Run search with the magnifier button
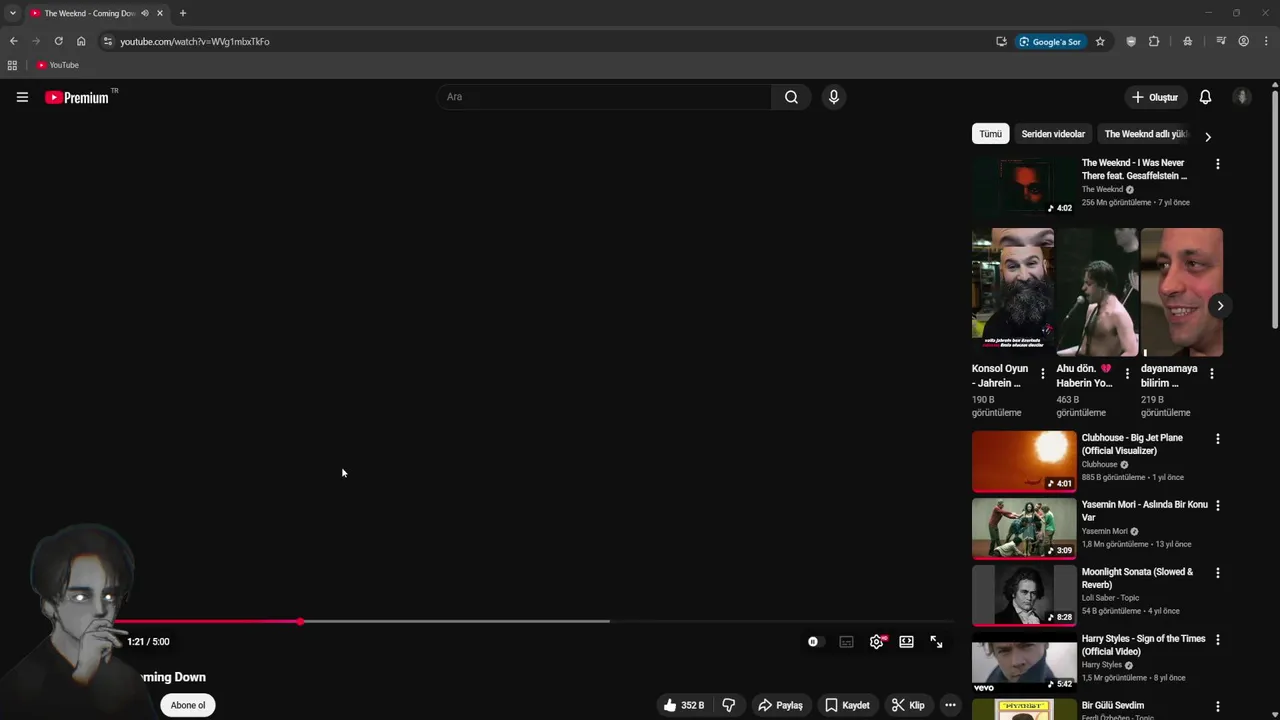 [x=791, y=97]
